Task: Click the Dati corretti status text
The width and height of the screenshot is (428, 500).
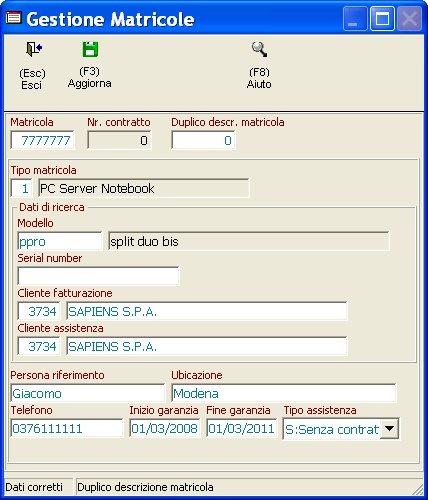Action: pyautogui.click(x=34, y=487)
